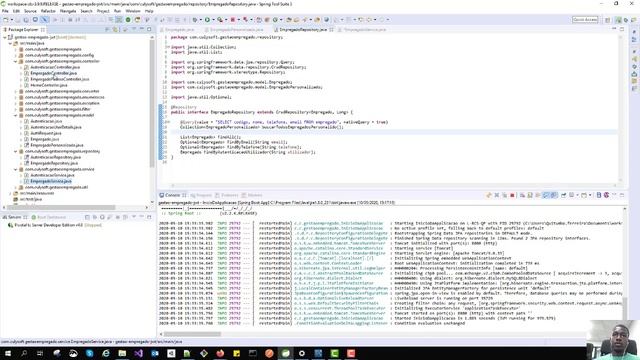
Task: Open the Source menu
Action: (30, 11)
